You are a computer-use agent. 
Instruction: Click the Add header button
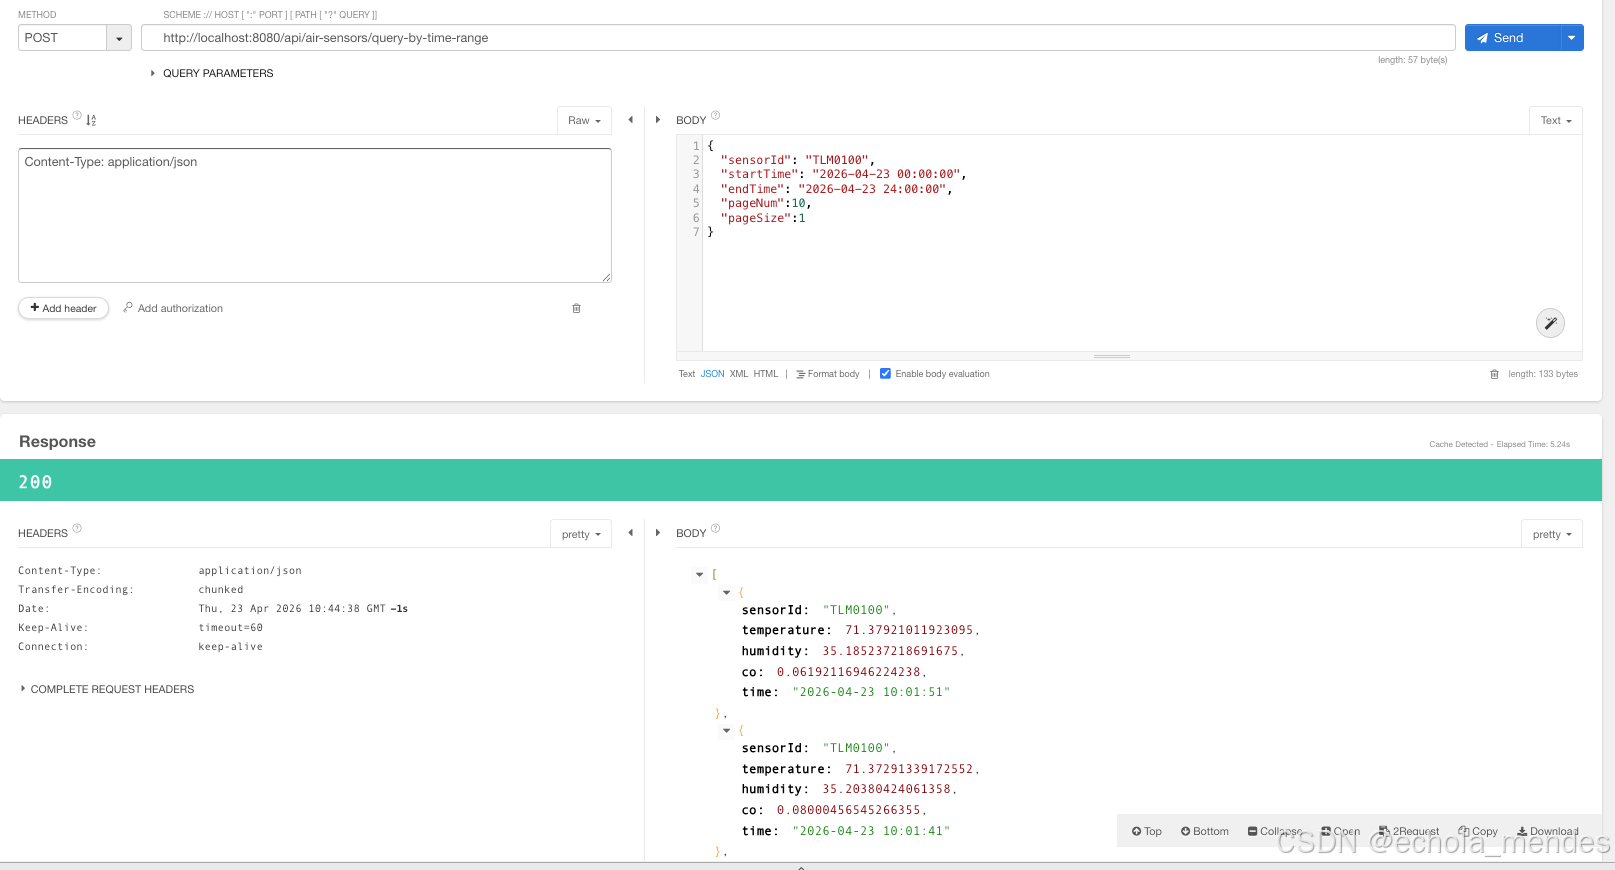click(63, 308)
